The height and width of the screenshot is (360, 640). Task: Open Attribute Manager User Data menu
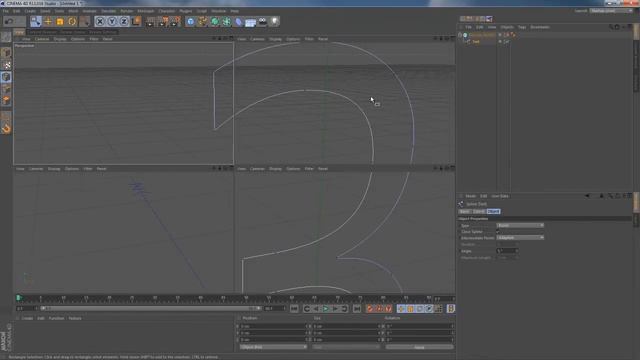click(500, 196)
